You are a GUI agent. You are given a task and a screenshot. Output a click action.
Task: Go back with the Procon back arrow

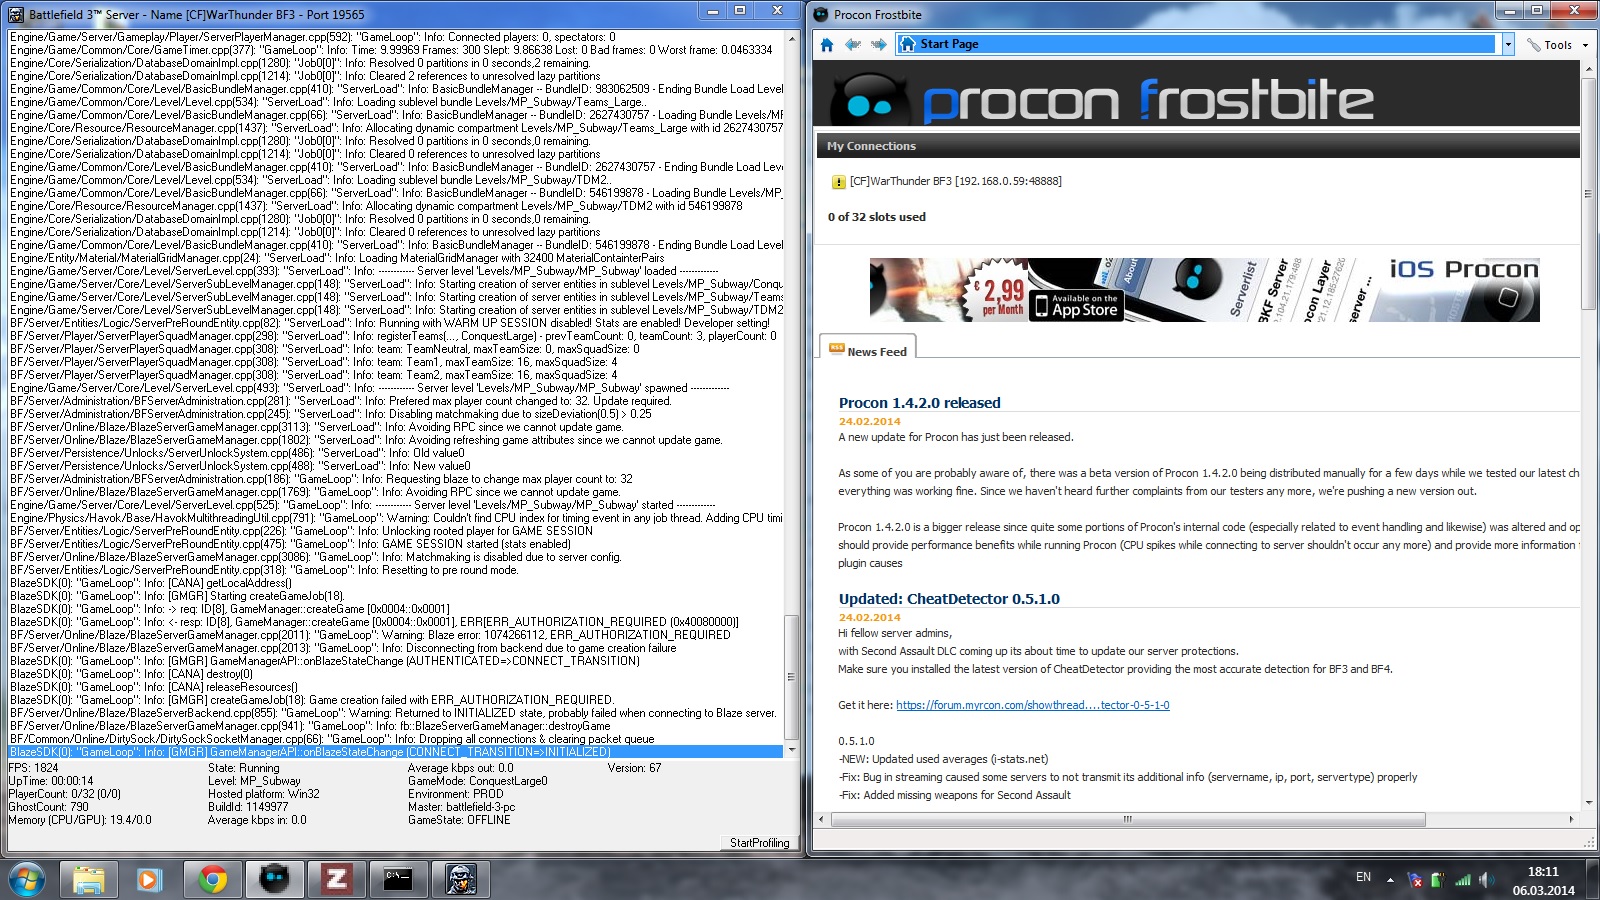tap(853, 44)
